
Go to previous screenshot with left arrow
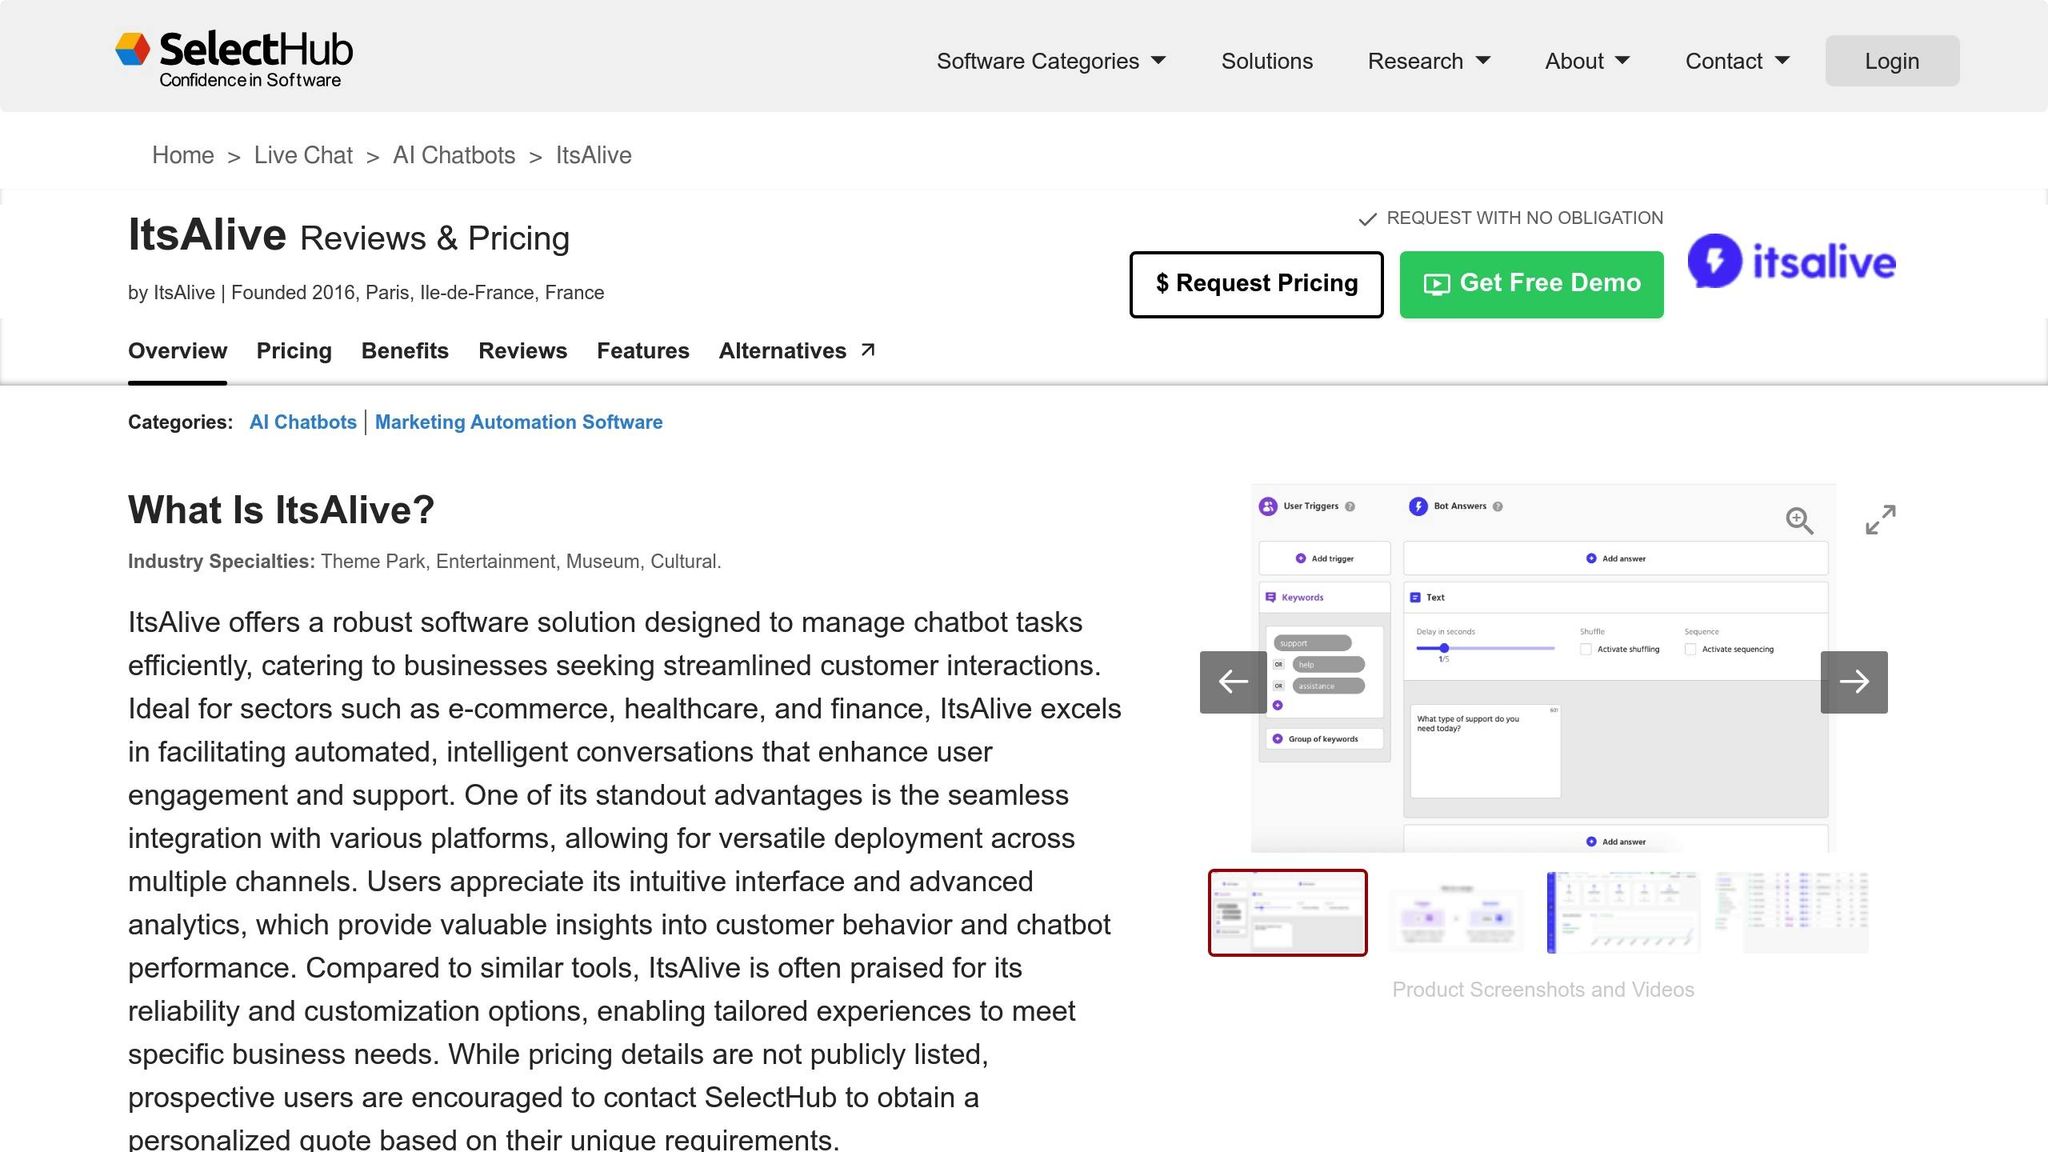1233,682
